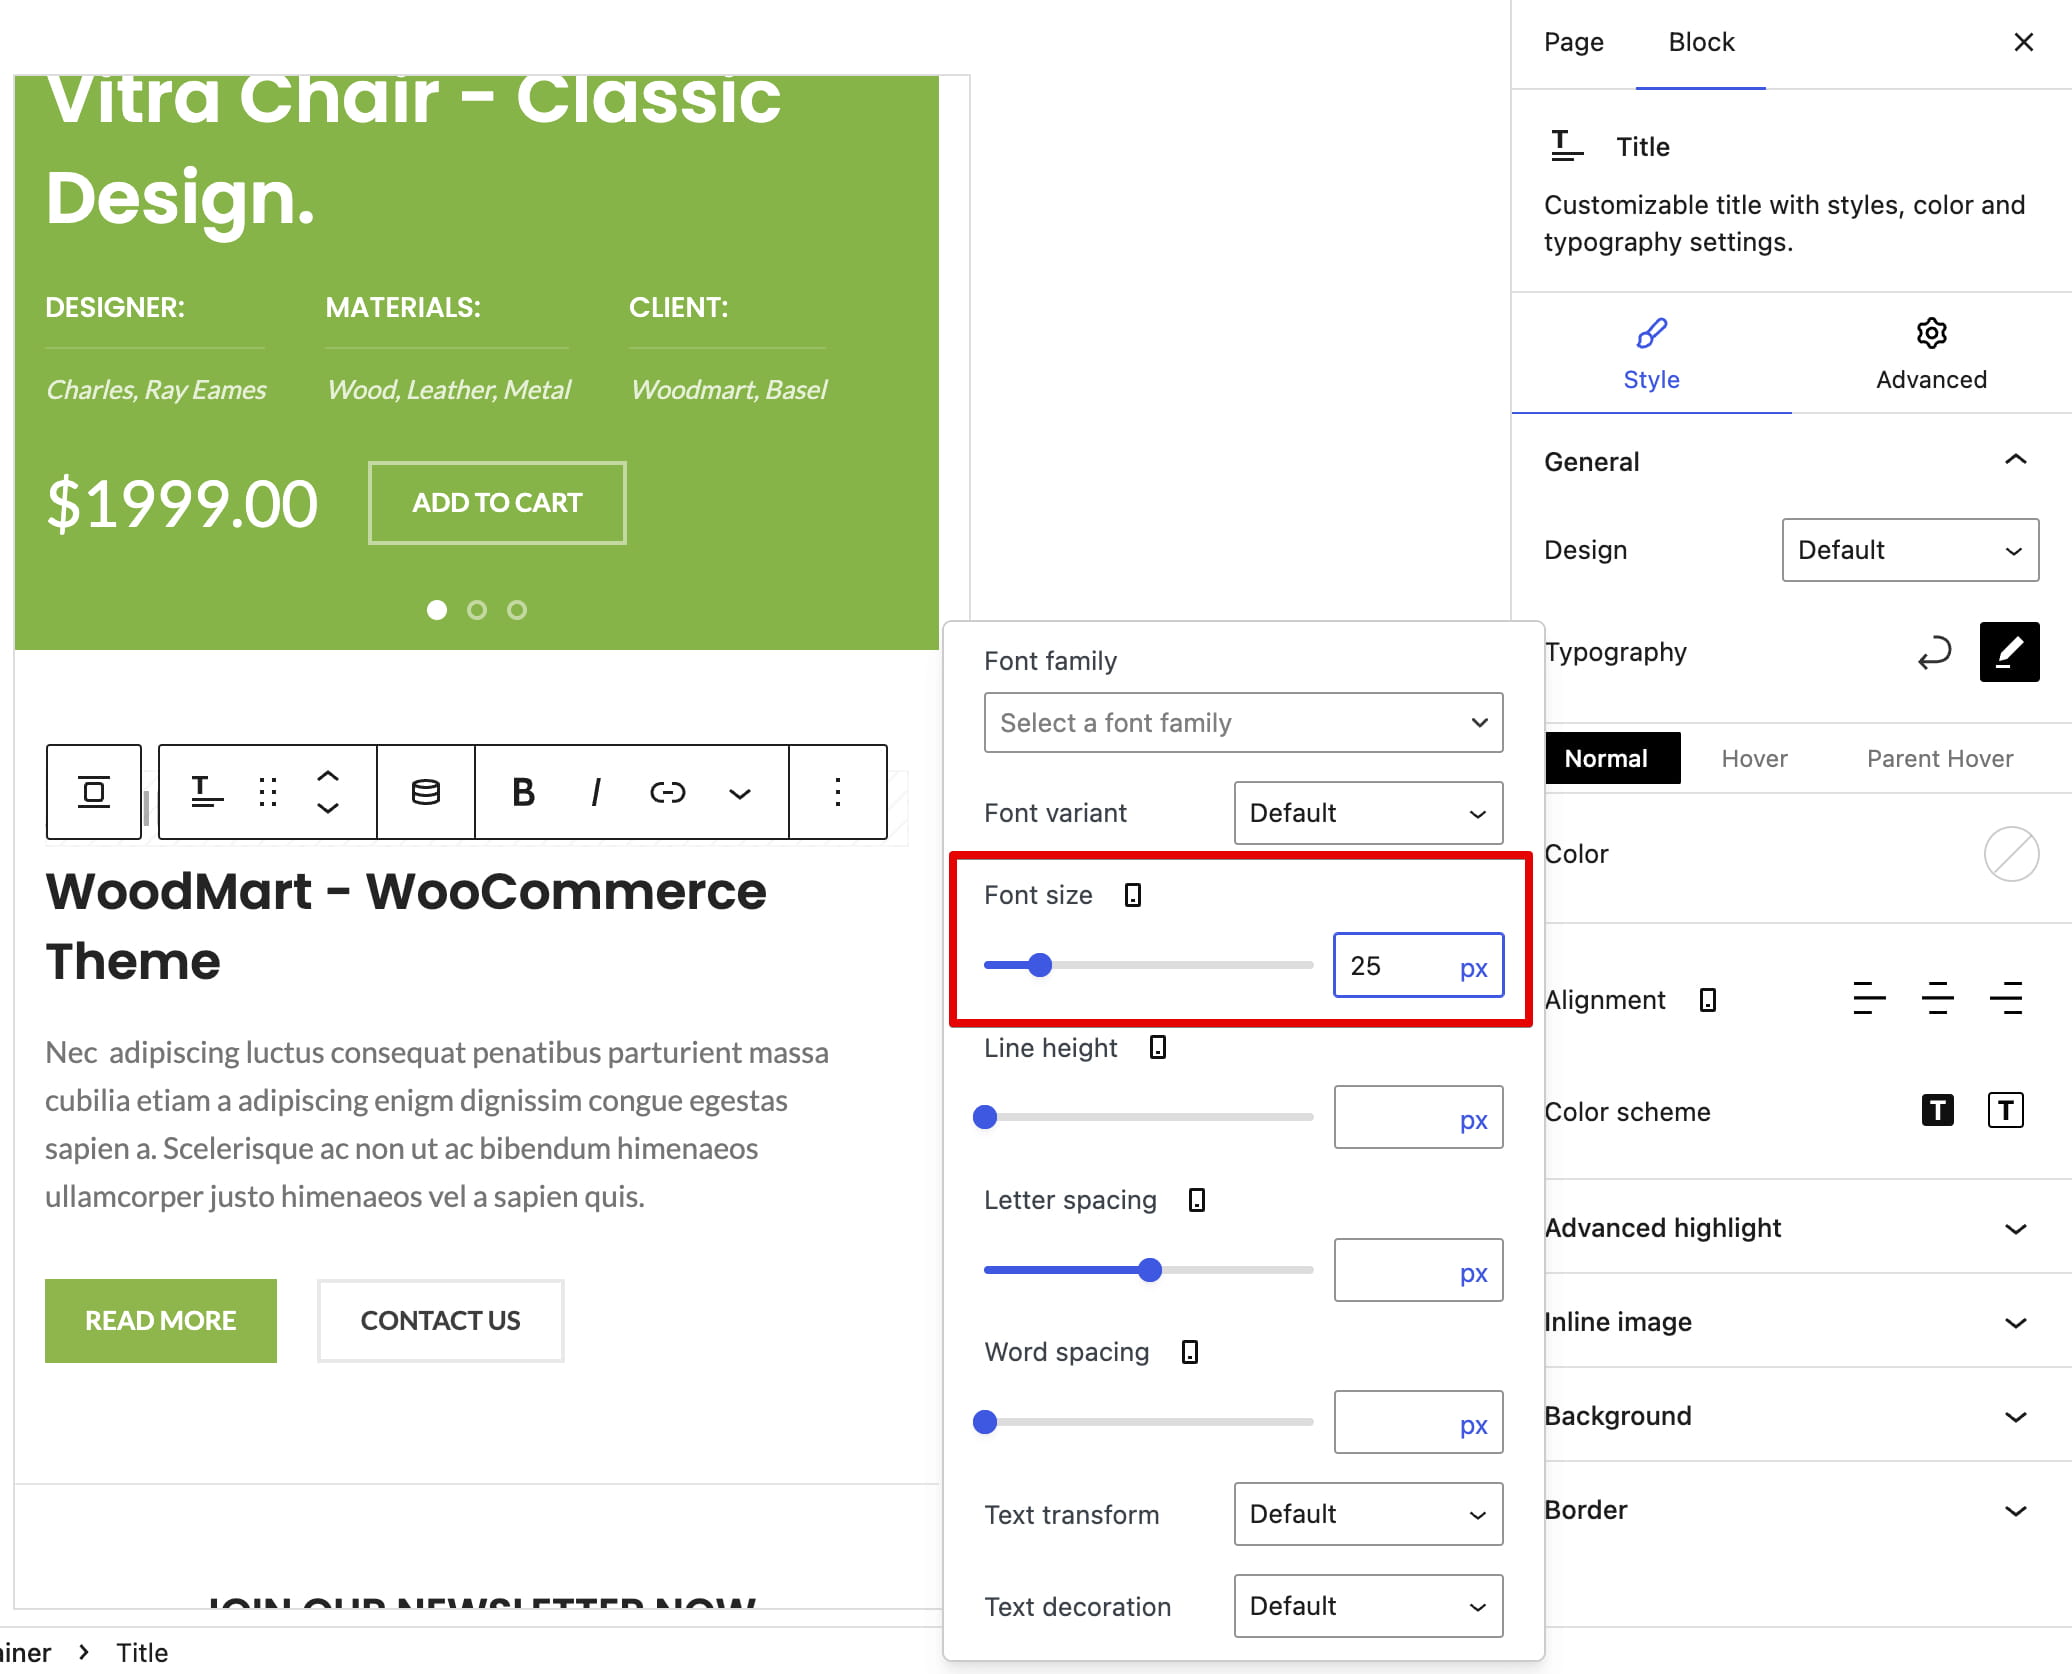
Task: Open more formatting options chevron in toolbar
Action: (739, 794)
